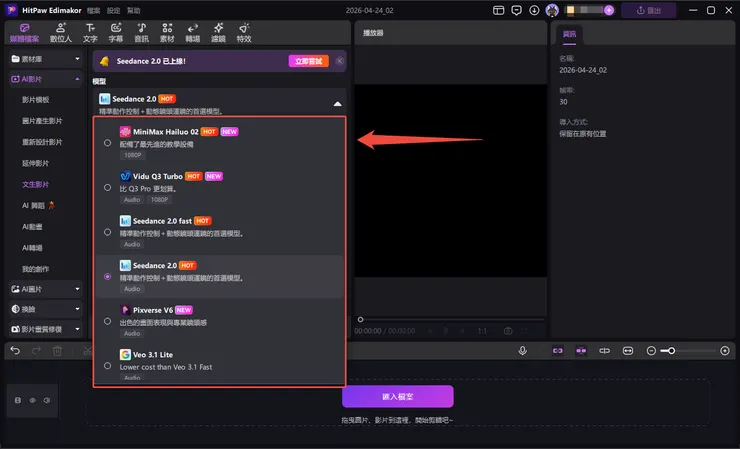This screenshot has height=449, width=740.
Task: Expand the 素材庫 sidebar section arrow
Action: (77, 59)
